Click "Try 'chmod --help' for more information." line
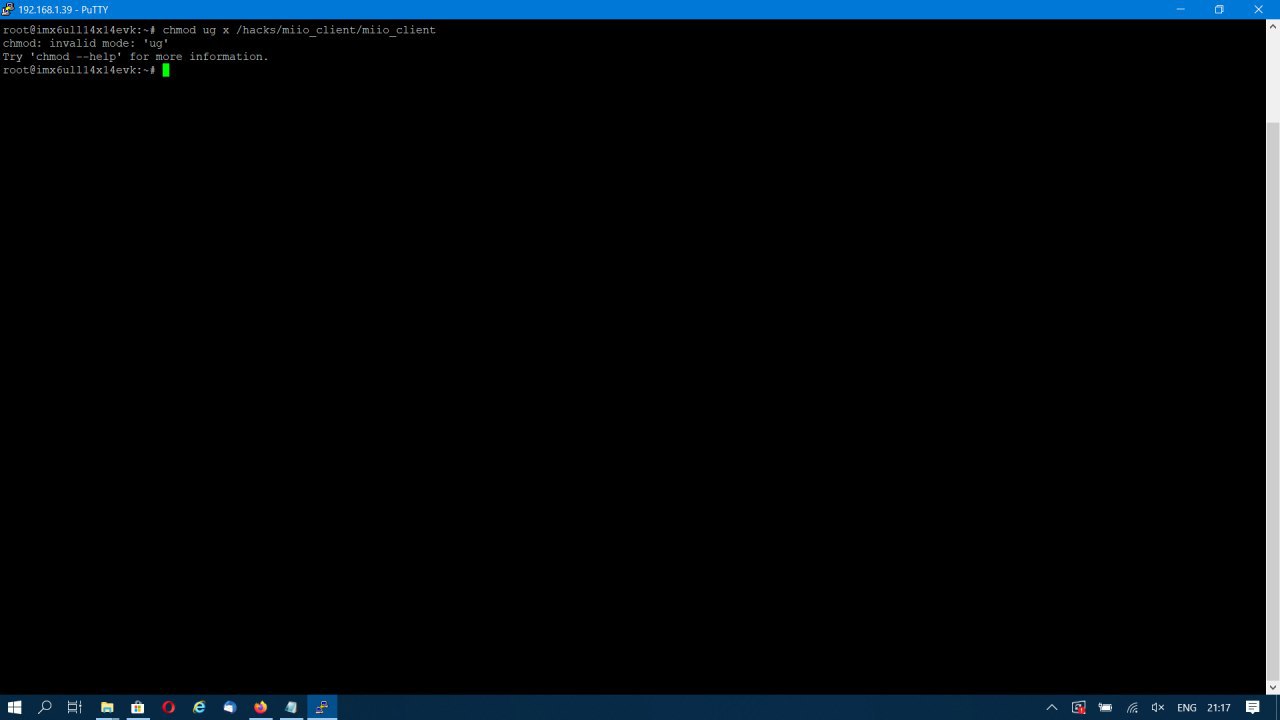1280x720 pixels. (135, 57)
